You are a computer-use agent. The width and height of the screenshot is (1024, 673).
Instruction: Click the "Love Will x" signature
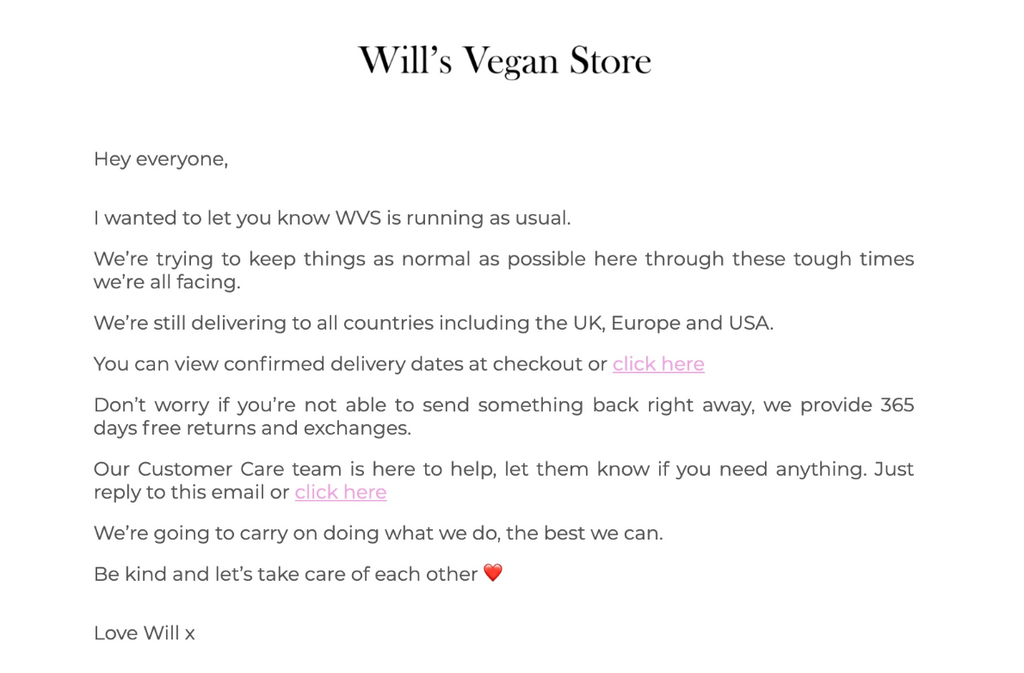pos(144,633)
